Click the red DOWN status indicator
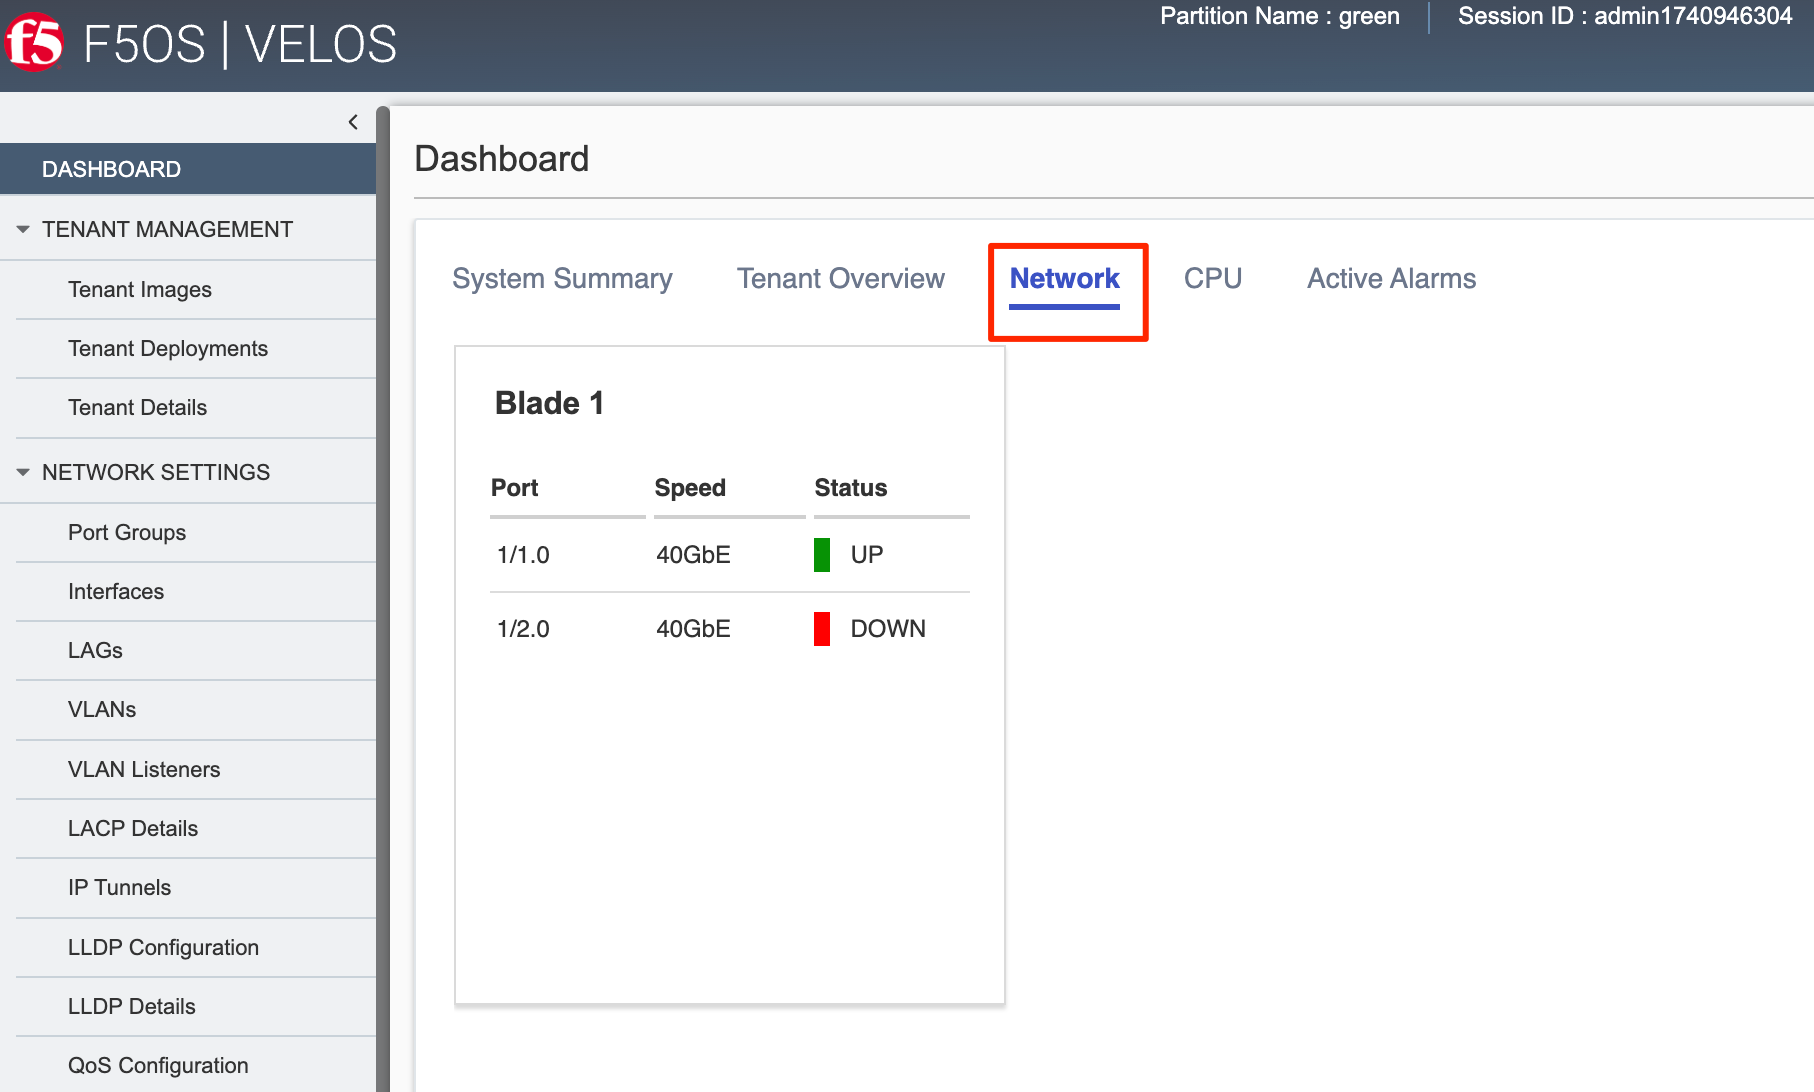The width and height of the screenshot is (1814, 1092). pyautogui.click(x=822, y=629)
